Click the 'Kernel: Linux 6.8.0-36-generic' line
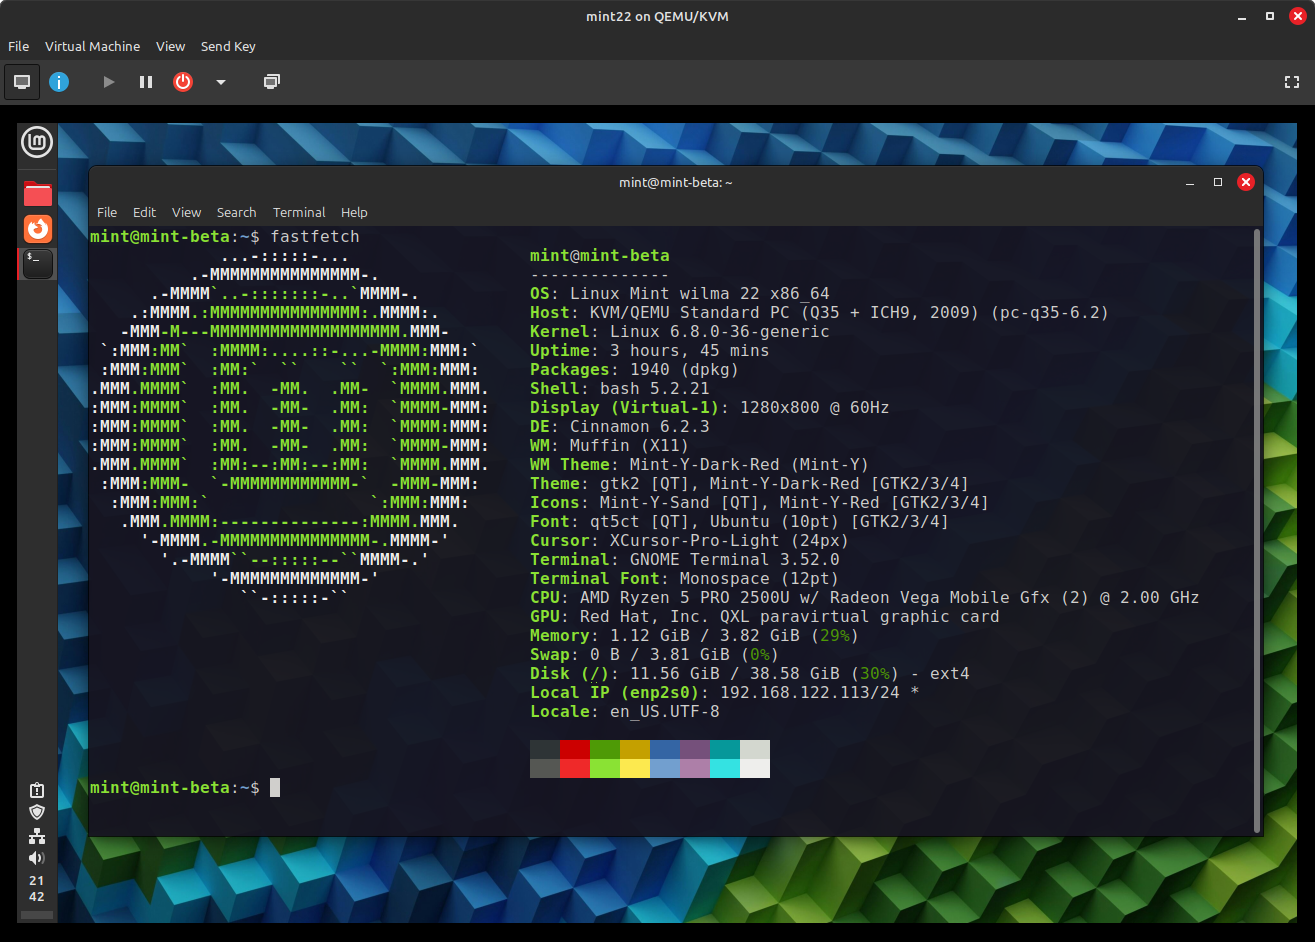The image size is (1315, 942). point(680,332)
